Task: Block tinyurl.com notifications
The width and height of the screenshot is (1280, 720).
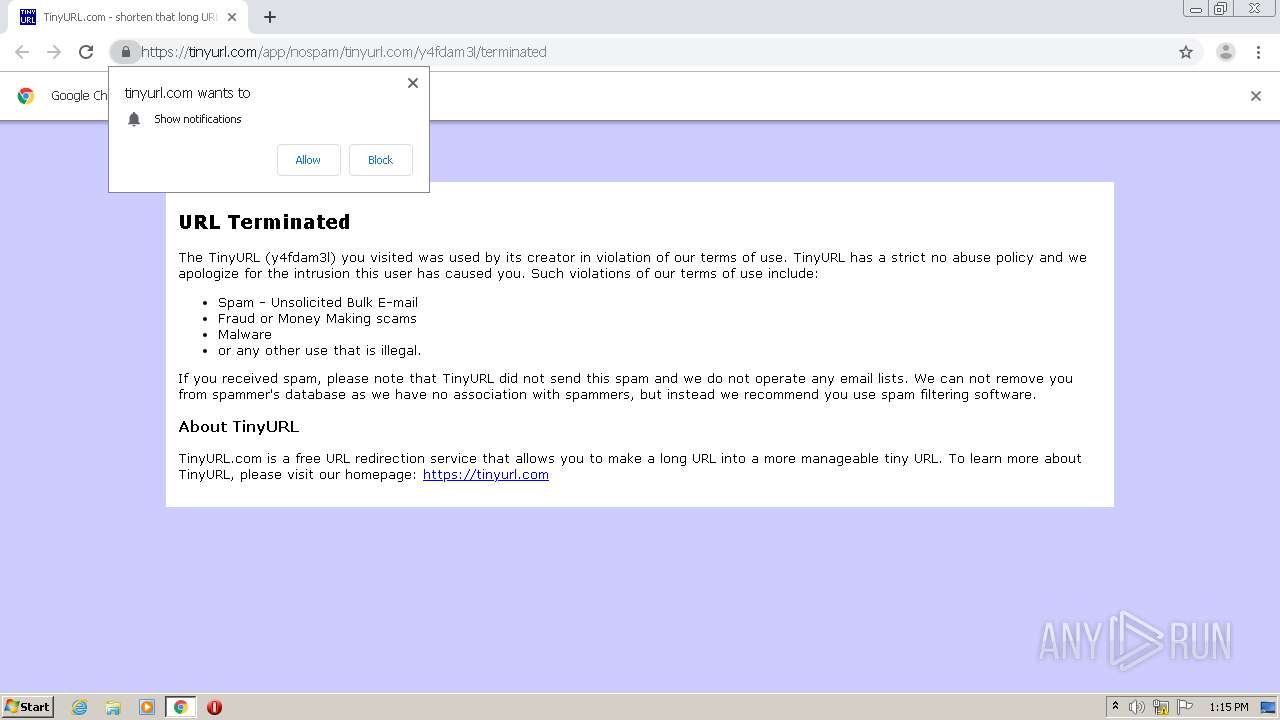Action: (380, 160)
